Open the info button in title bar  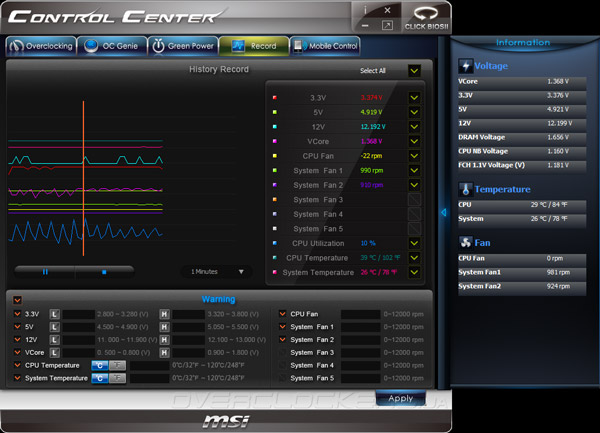click(x=365, y=10)
